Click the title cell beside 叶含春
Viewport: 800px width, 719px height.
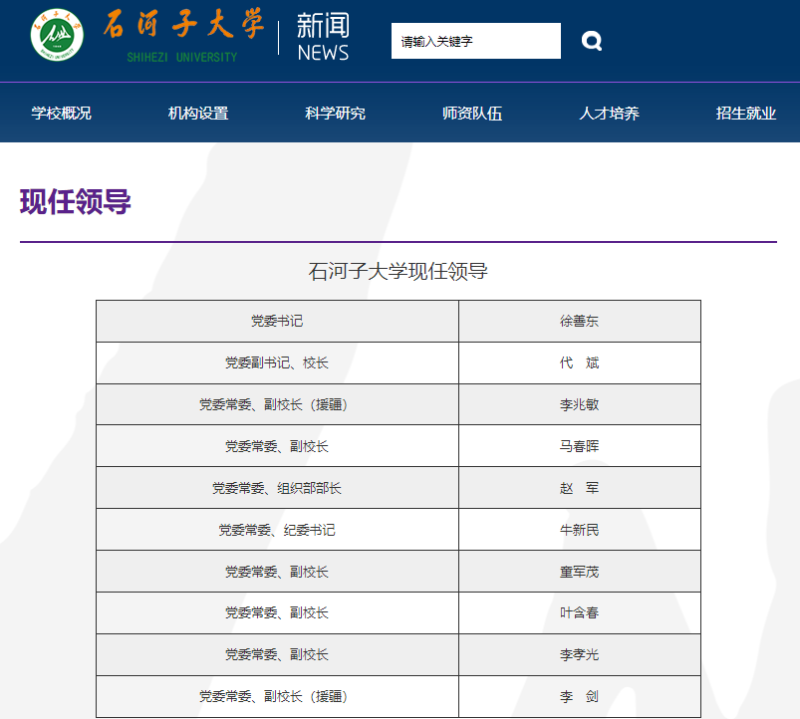coord(277,612)
